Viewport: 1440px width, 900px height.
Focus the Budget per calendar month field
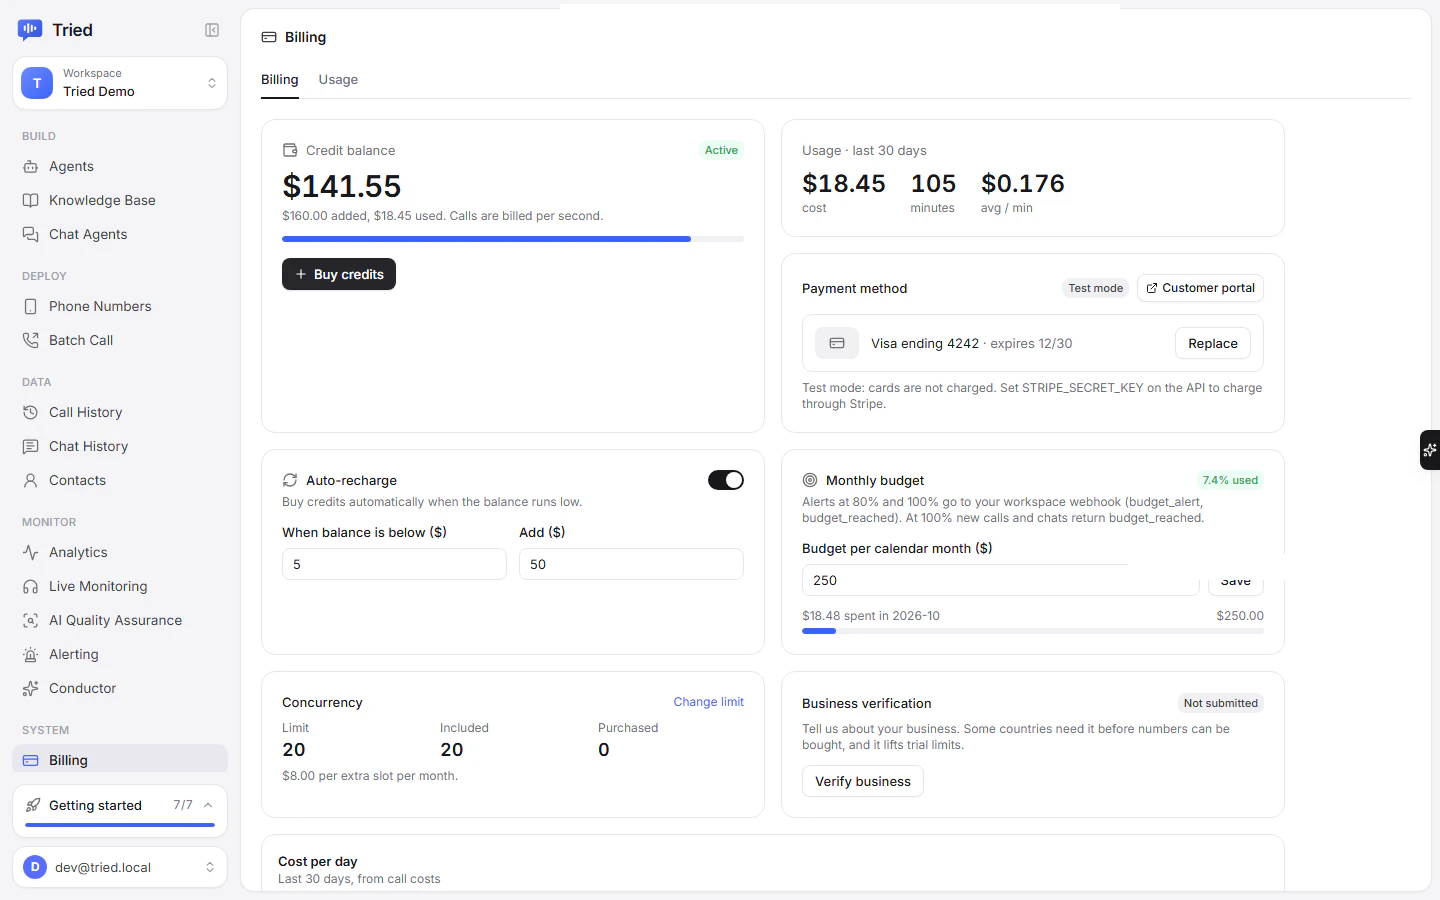[x=1000, y=580]
